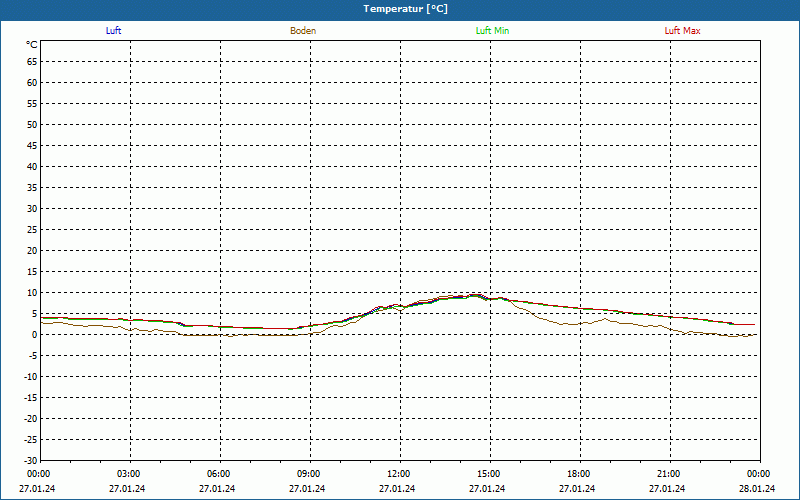Viewport: 800px width, 500px height.
Task: Click the 21:00 time axis label
Action: pyautogui.click(x=668, y=474)
